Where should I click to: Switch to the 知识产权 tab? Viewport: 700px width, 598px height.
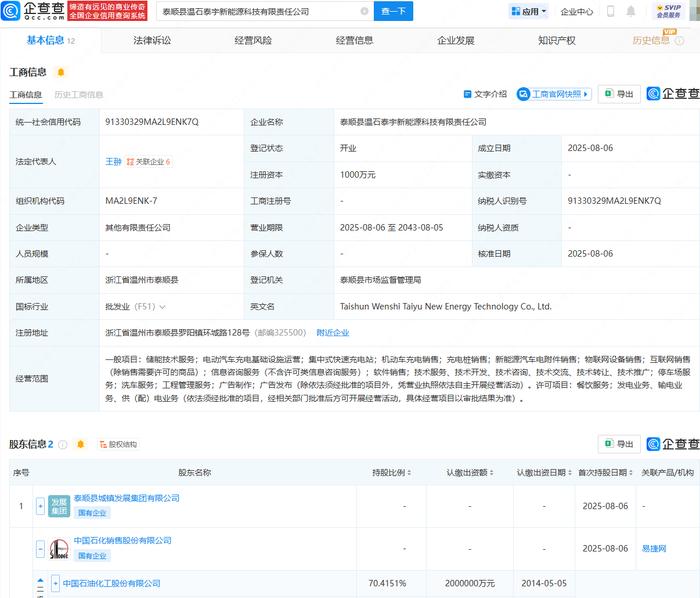pyautogui.click(x=557, y=41)
